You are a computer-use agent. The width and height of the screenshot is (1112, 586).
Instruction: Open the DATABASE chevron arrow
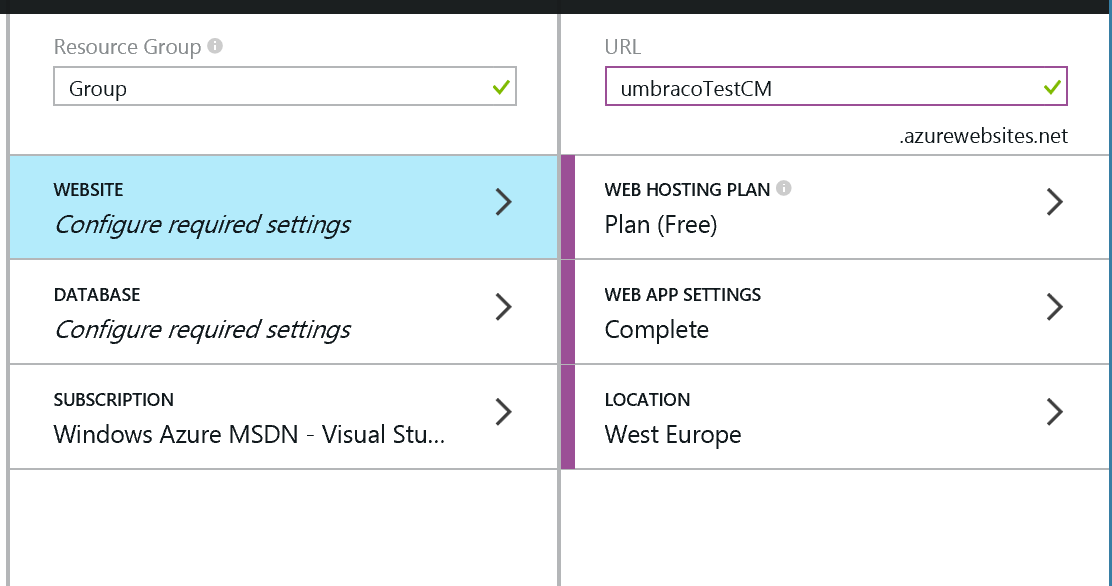click(x=504, y=307)
